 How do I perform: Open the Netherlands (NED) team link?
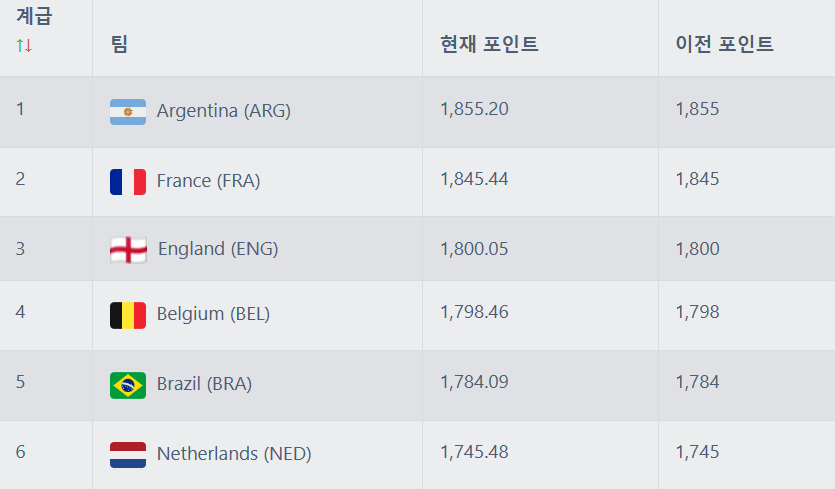tap(234, 454)
